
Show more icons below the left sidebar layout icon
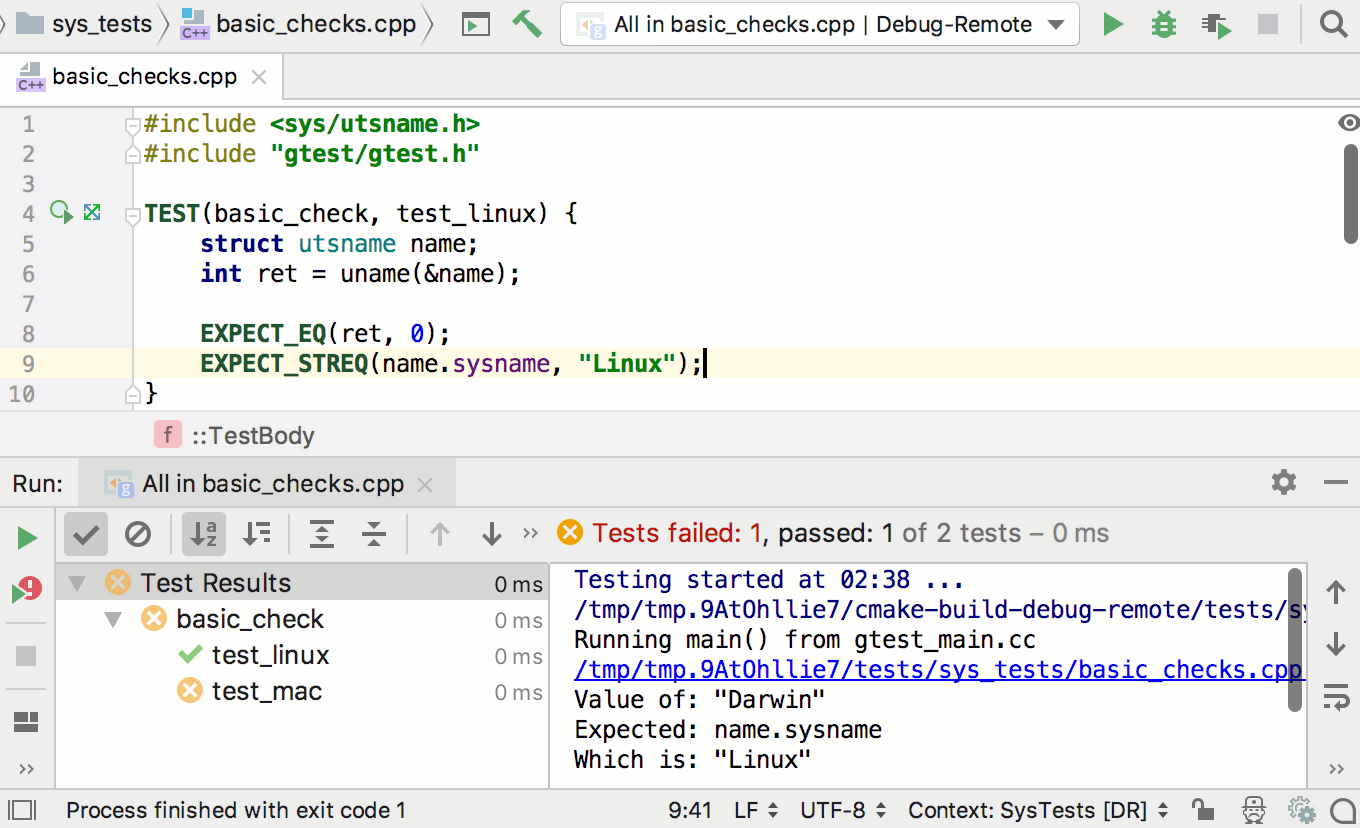26,769
